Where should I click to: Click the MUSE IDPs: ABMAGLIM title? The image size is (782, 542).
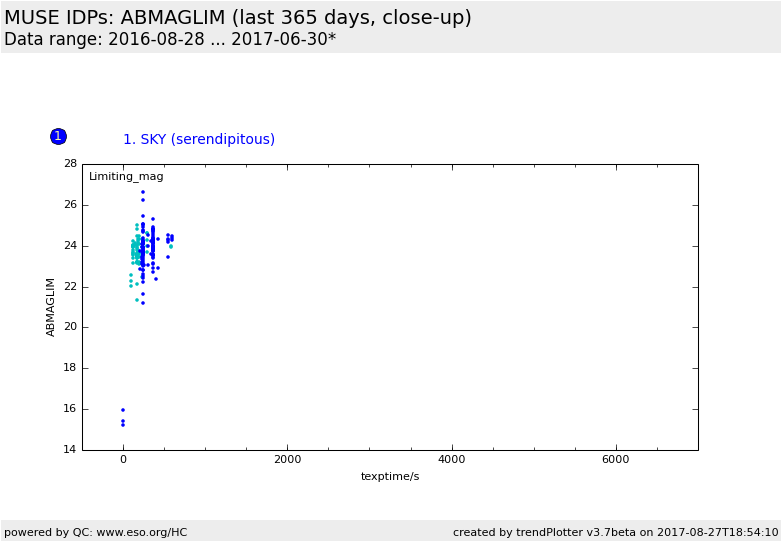(x=238, y=18)
